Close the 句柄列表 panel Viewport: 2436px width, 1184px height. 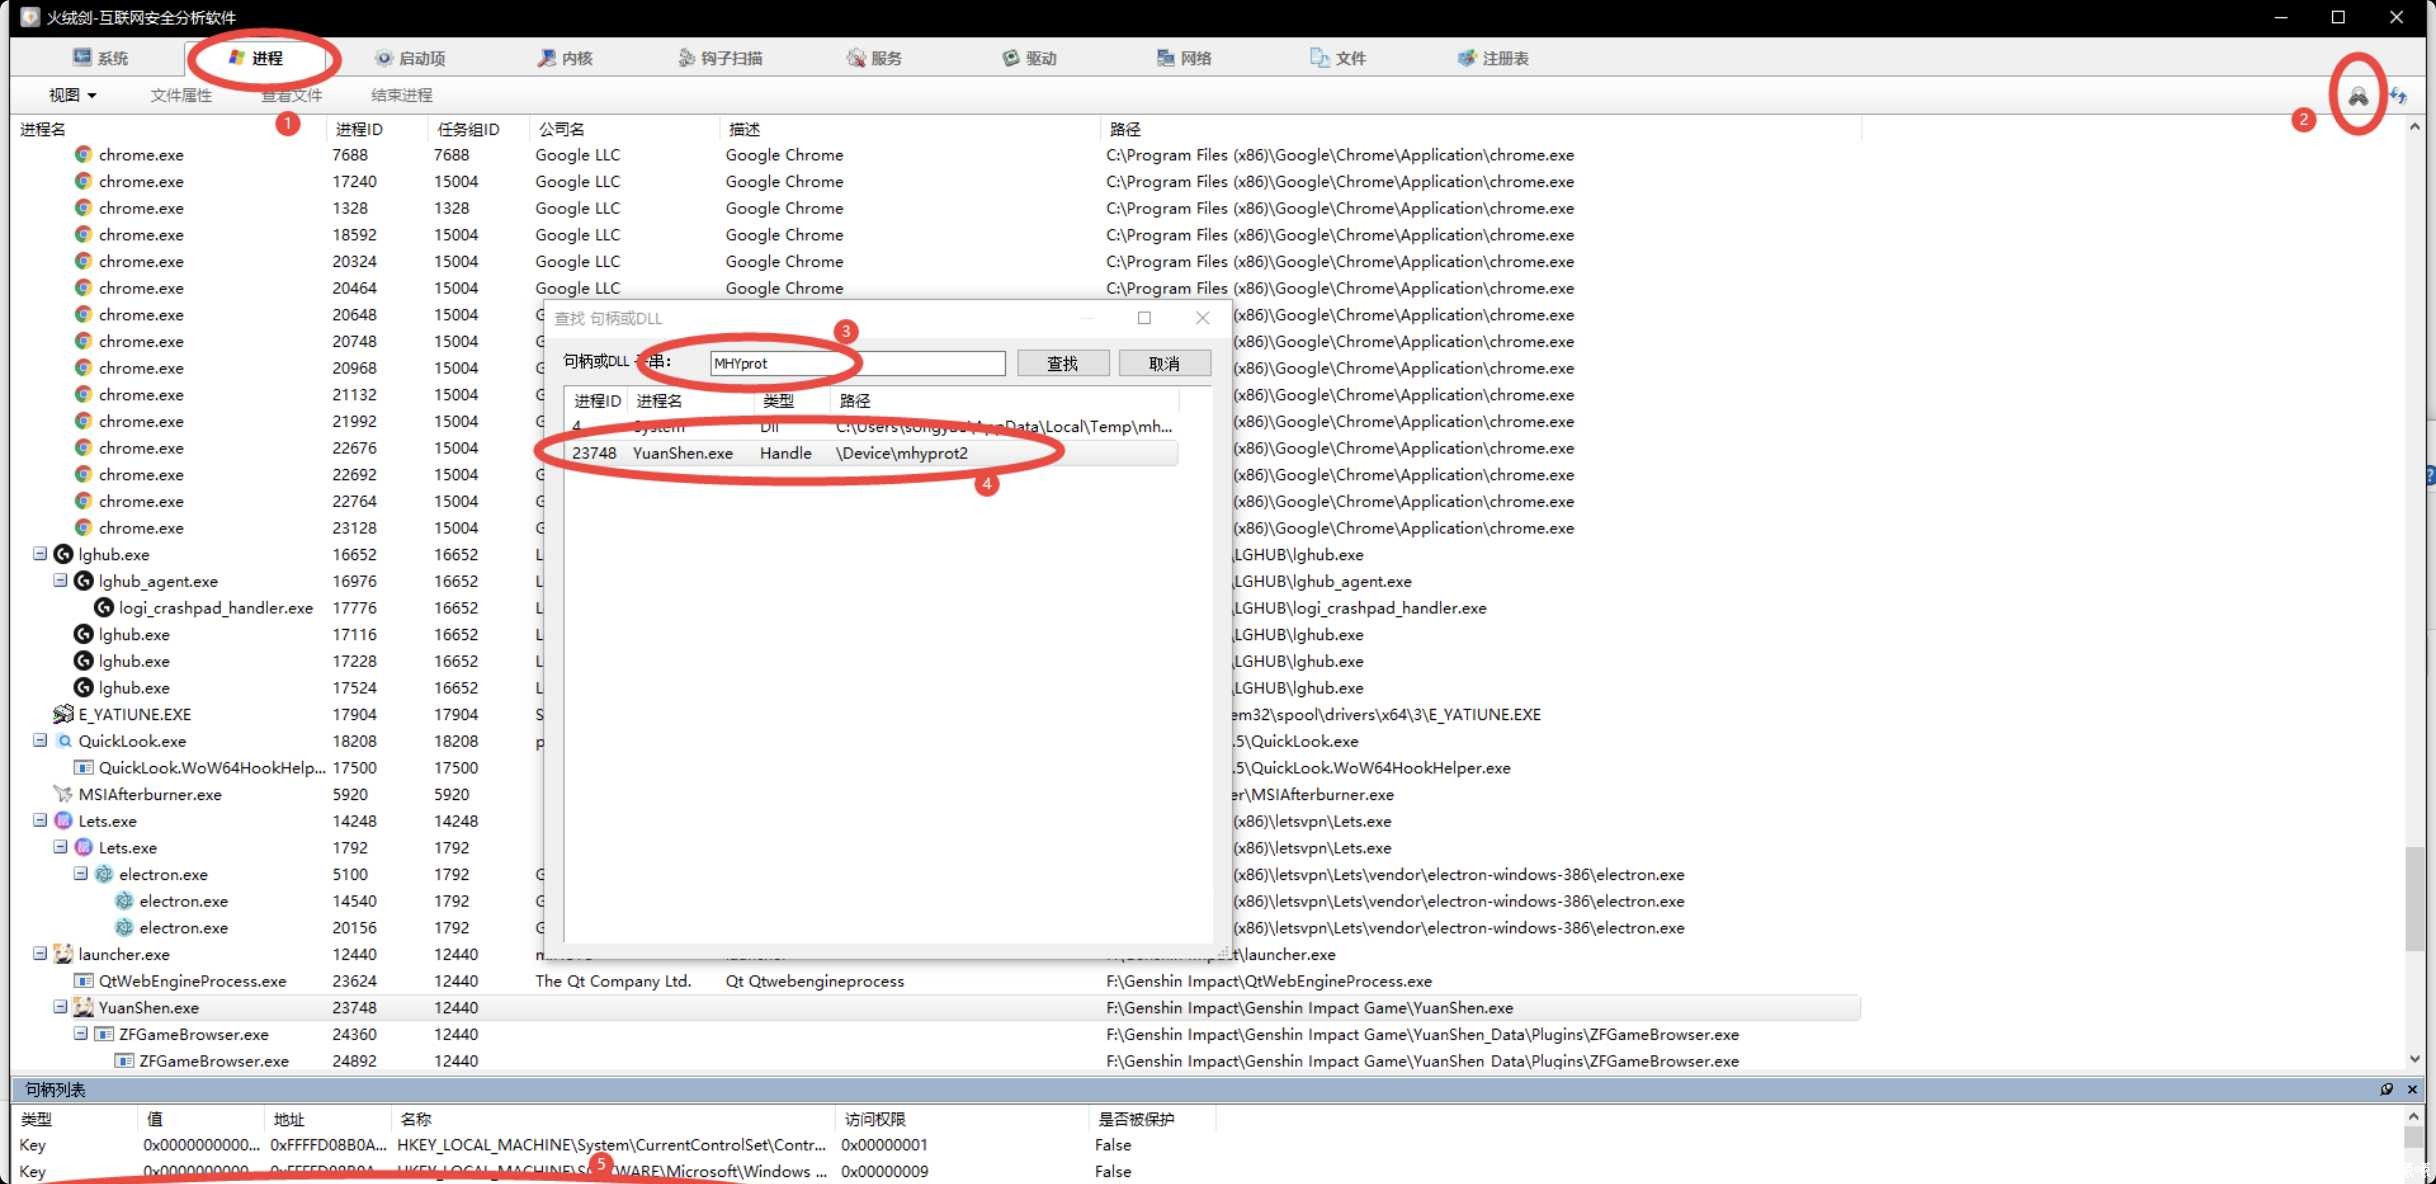[2412, 1089]
